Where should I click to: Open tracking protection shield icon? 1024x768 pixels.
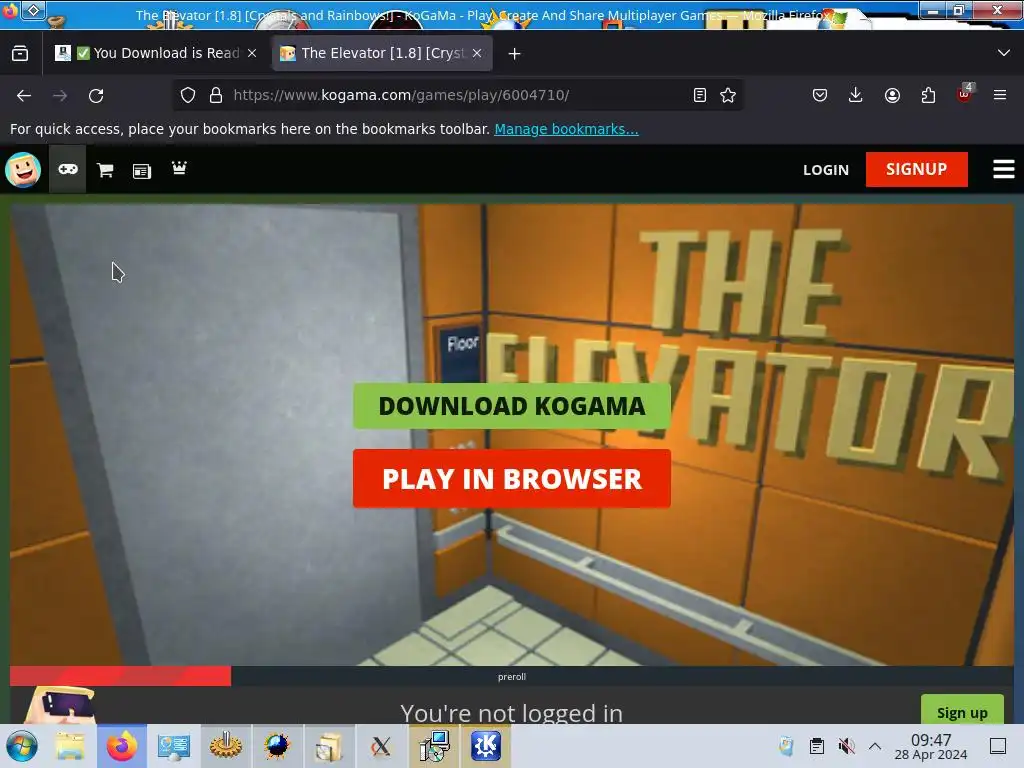pos(188,95)
